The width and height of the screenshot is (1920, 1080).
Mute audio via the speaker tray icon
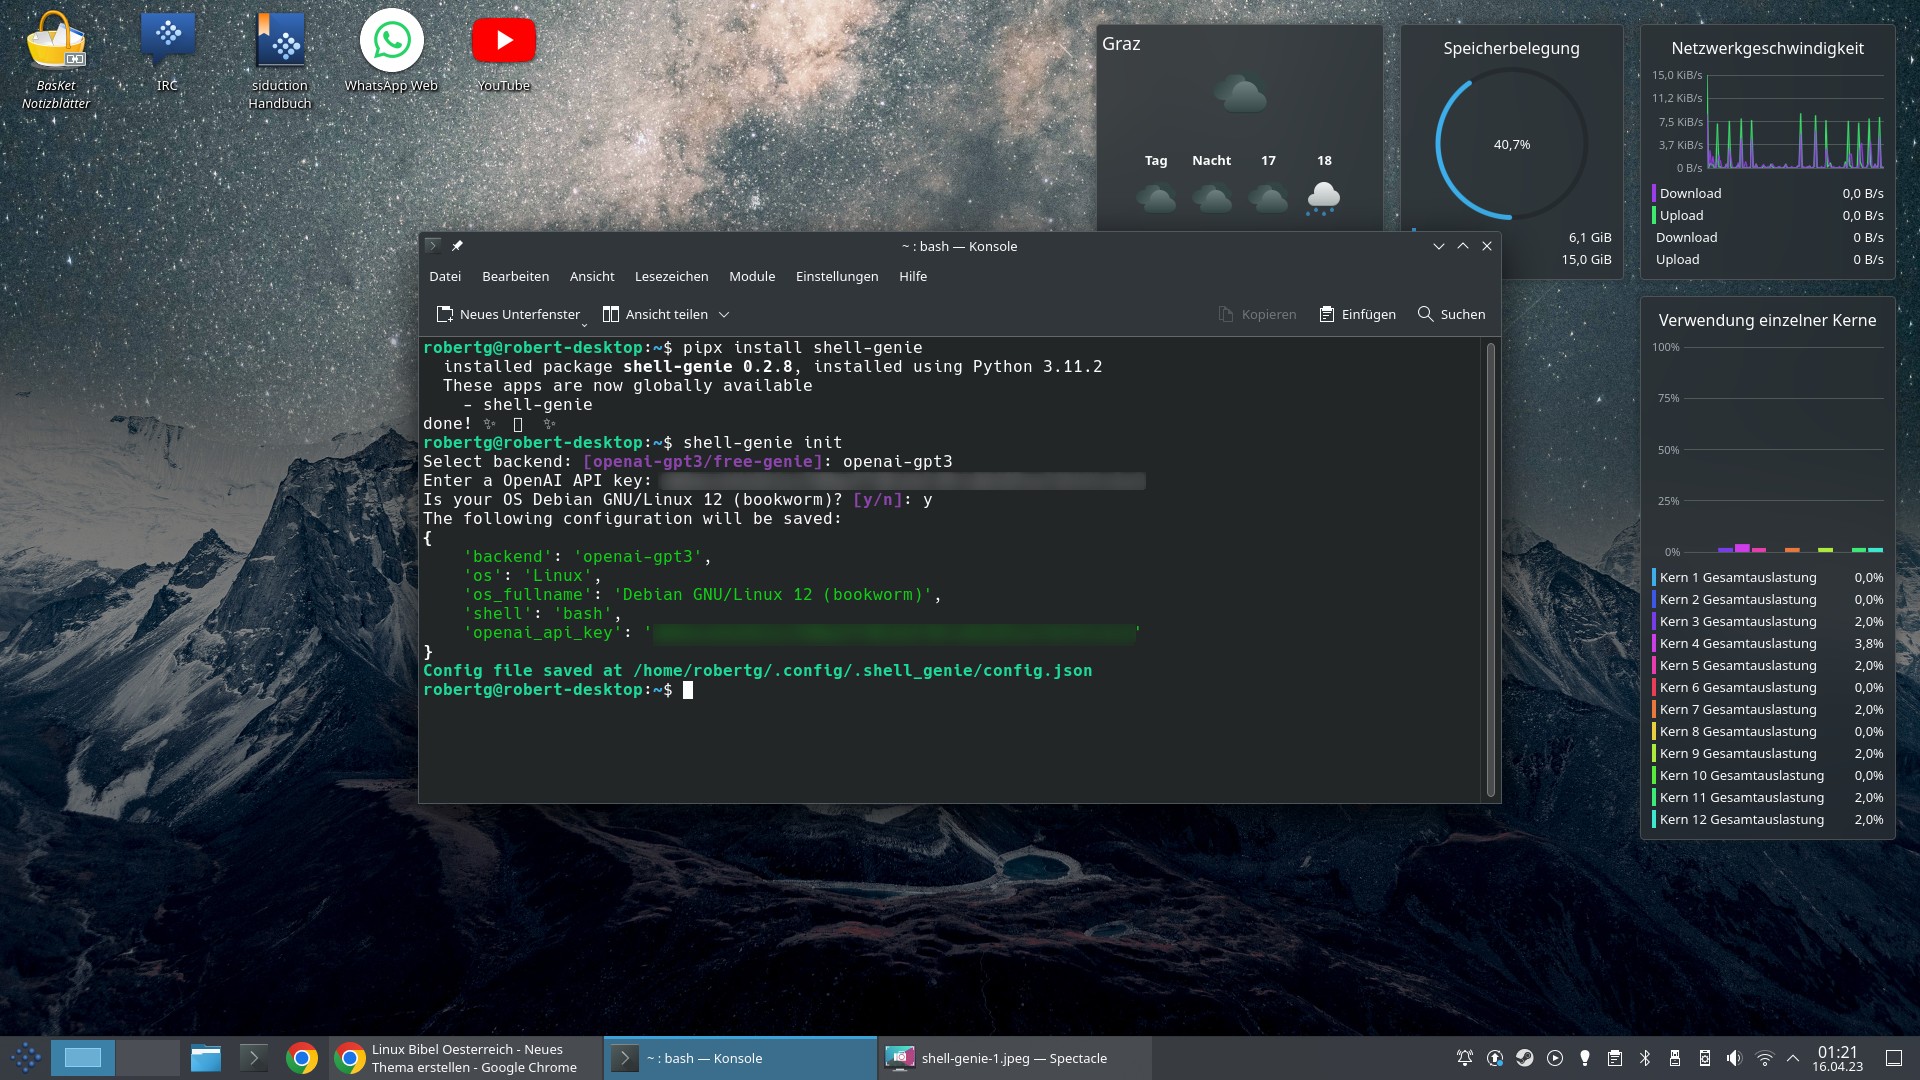coord(1733,1057)
